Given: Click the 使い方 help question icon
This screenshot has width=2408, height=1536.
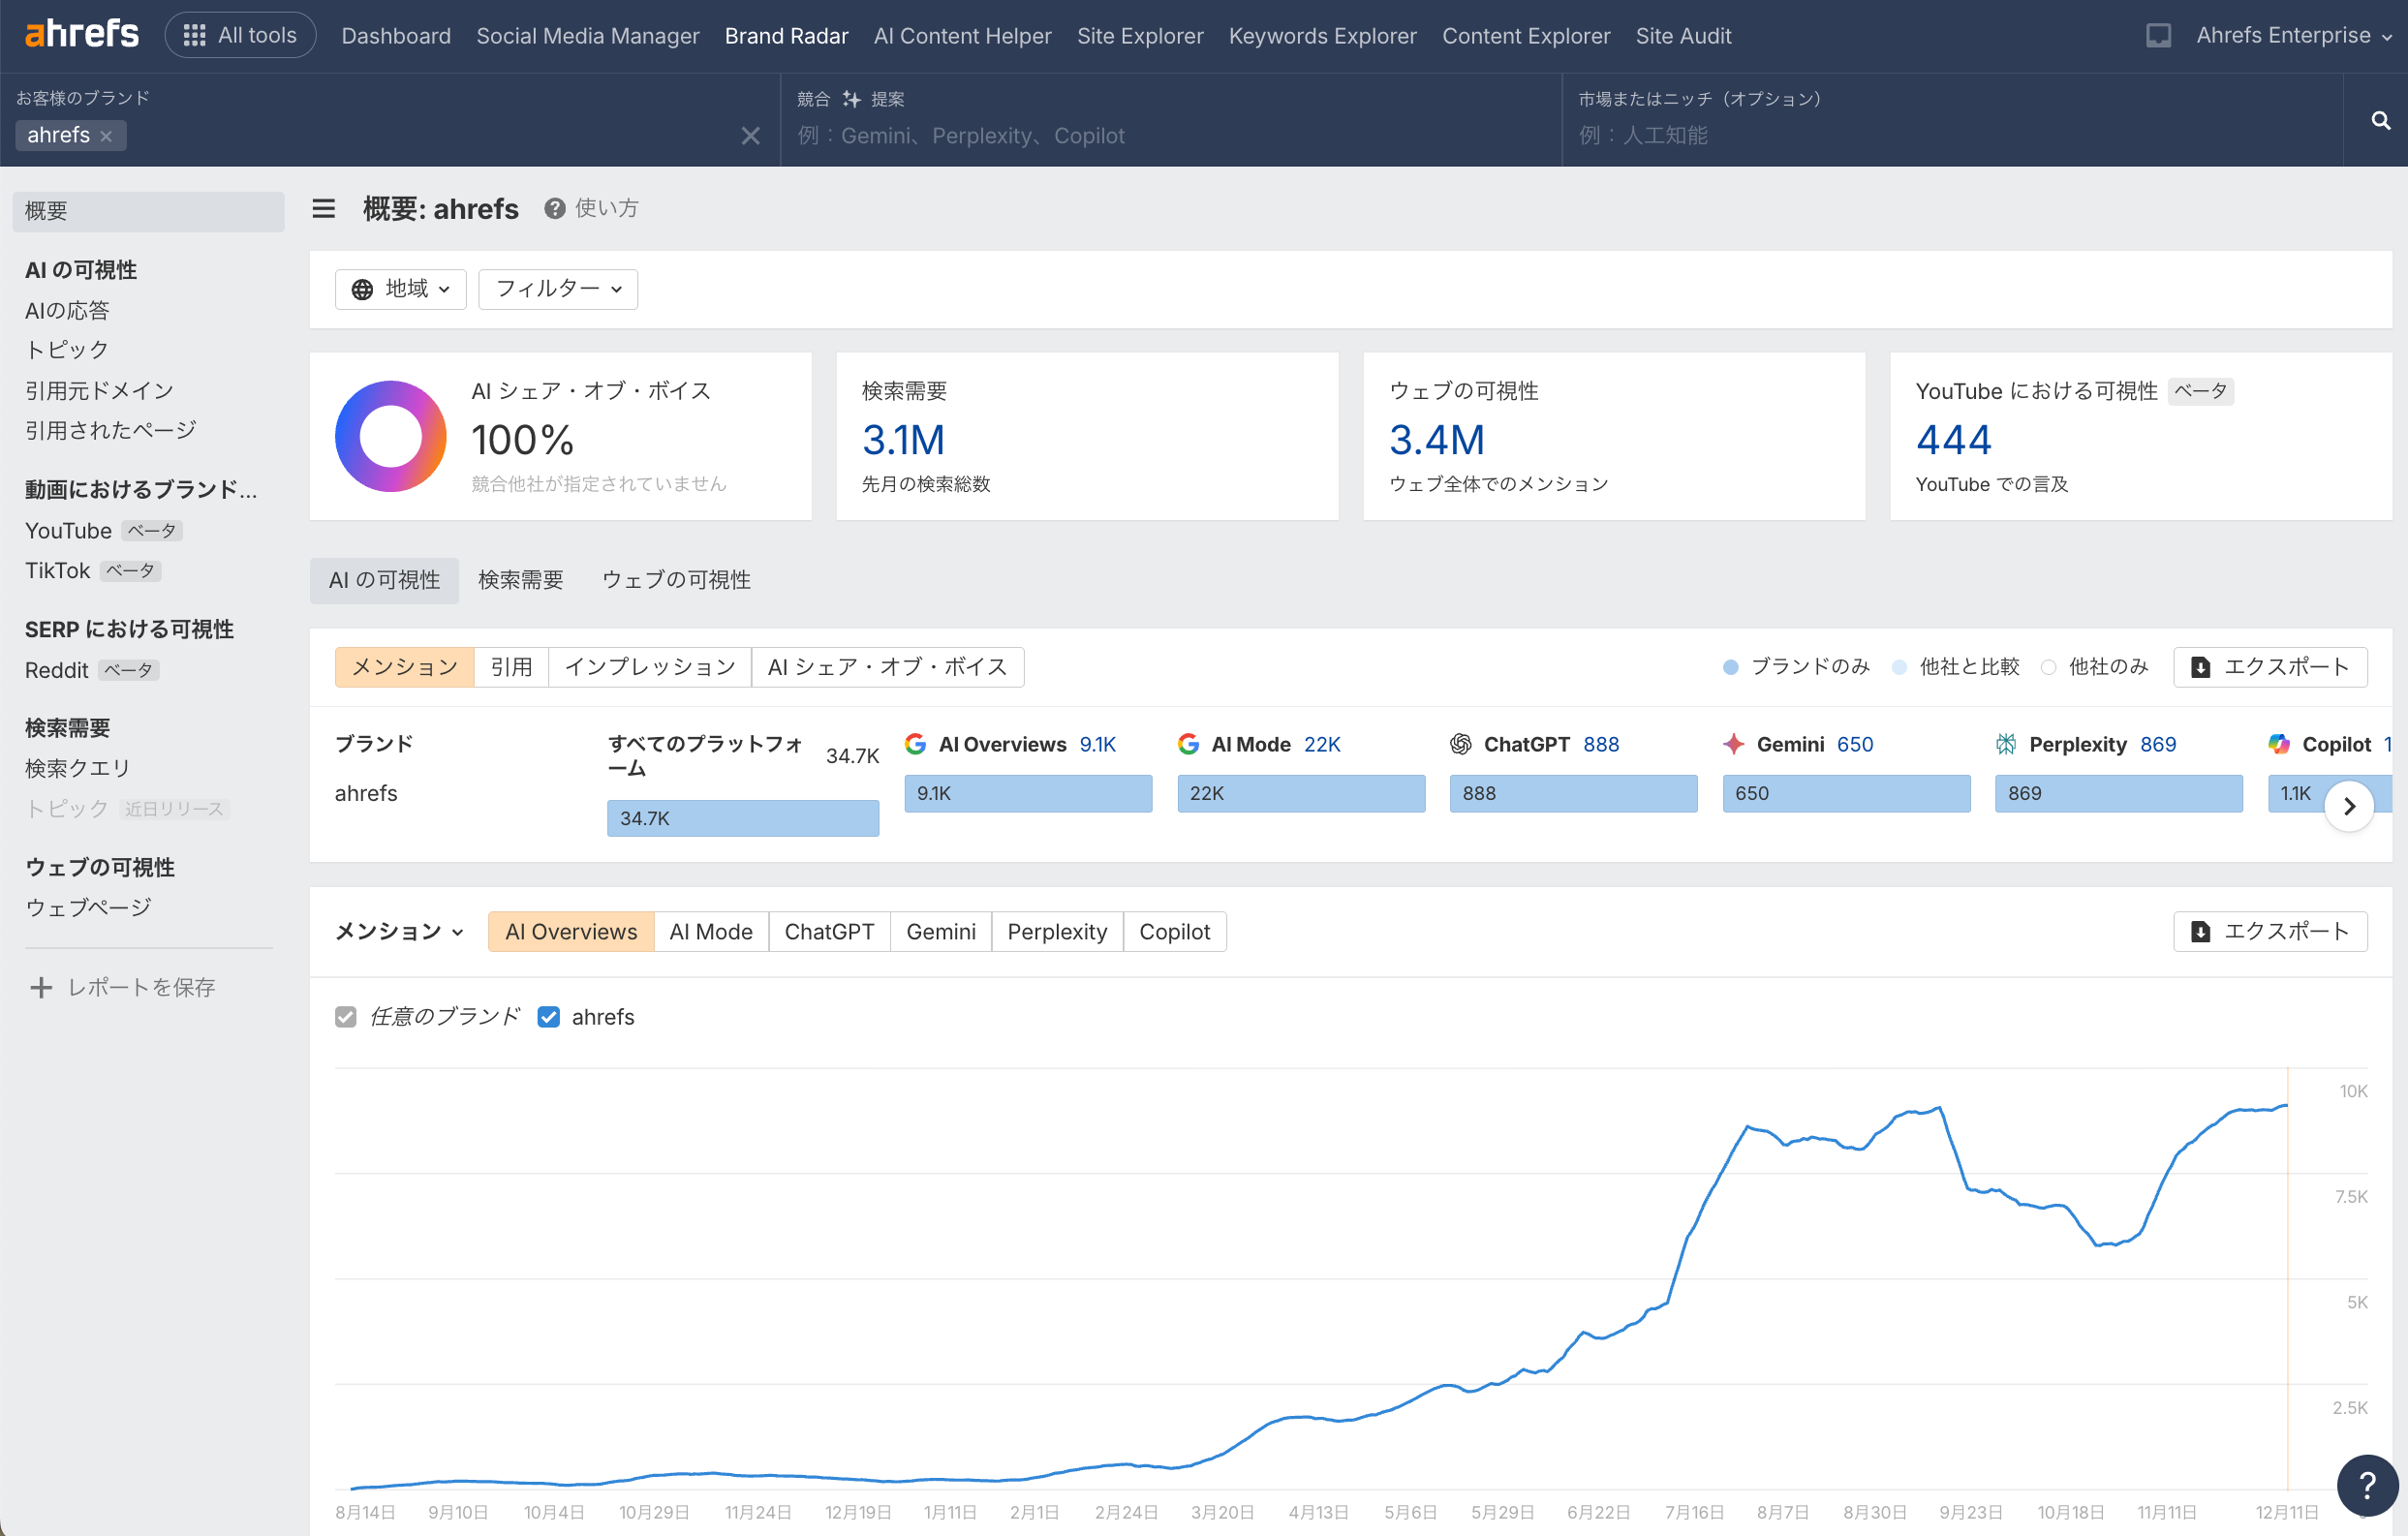Looking at the screenshot, I should click(554, 208).
